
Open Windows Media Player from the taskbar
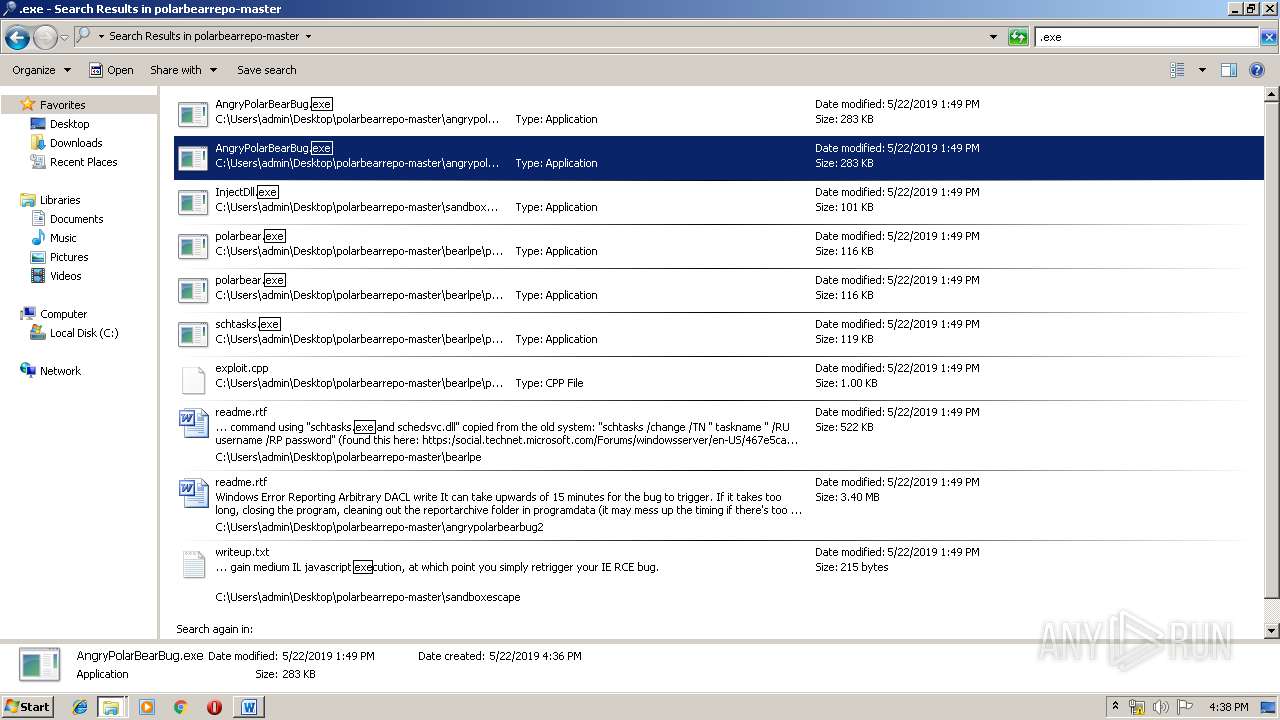click(147, 707)
